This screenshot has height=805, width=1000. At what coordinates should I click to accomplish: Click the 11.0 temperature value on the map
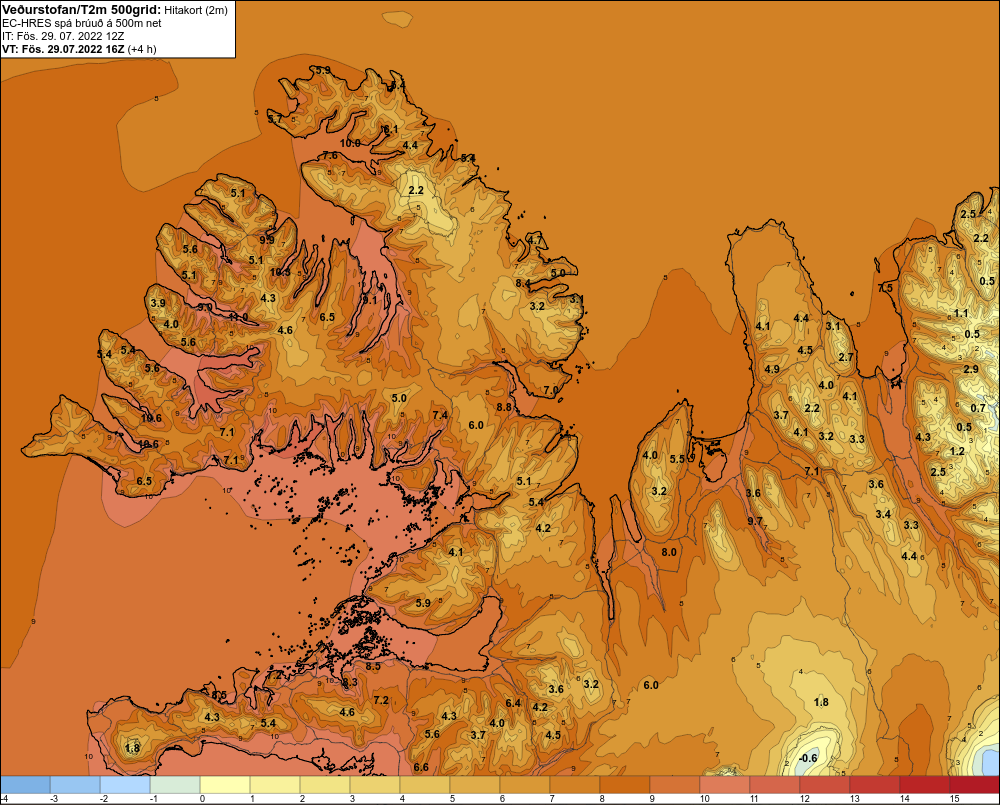[238, 316]
